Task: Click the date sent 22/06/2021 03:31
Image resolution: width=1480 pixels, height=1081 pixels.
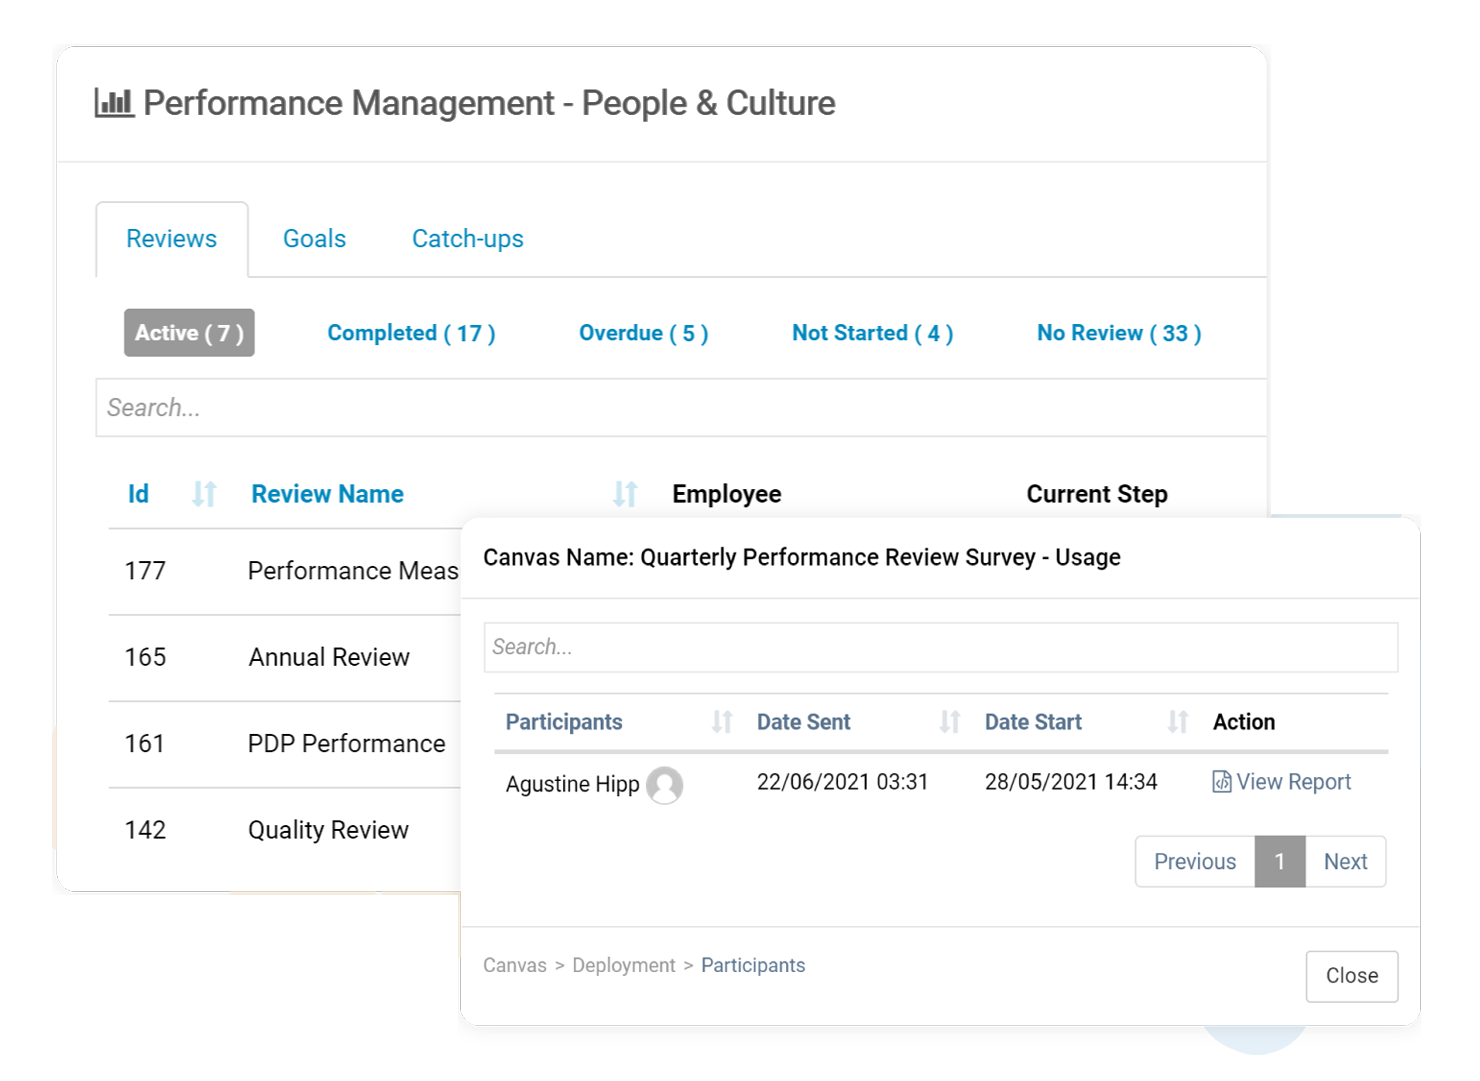Action: [x=842, y=782]
